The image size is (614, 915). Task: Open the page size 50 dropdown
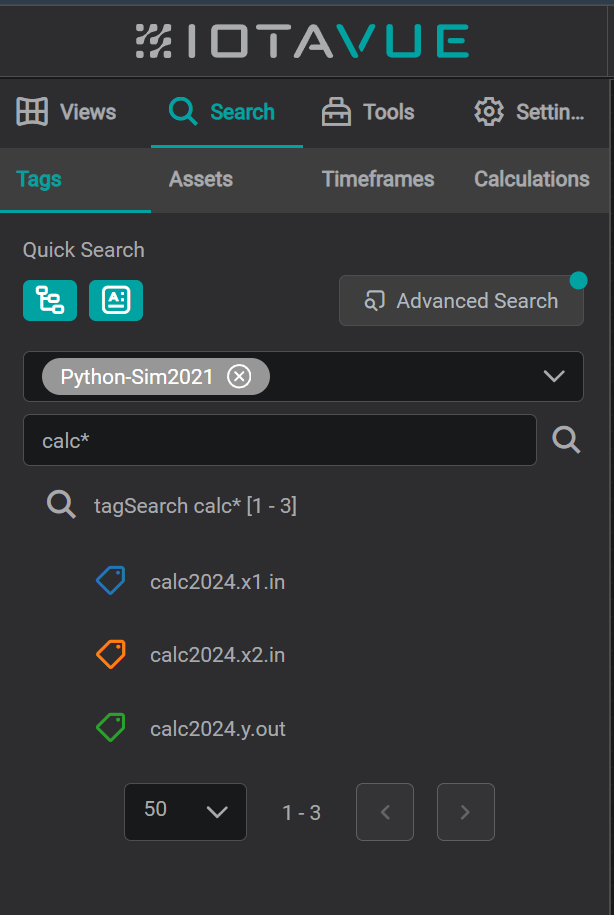tap(186, 812)
